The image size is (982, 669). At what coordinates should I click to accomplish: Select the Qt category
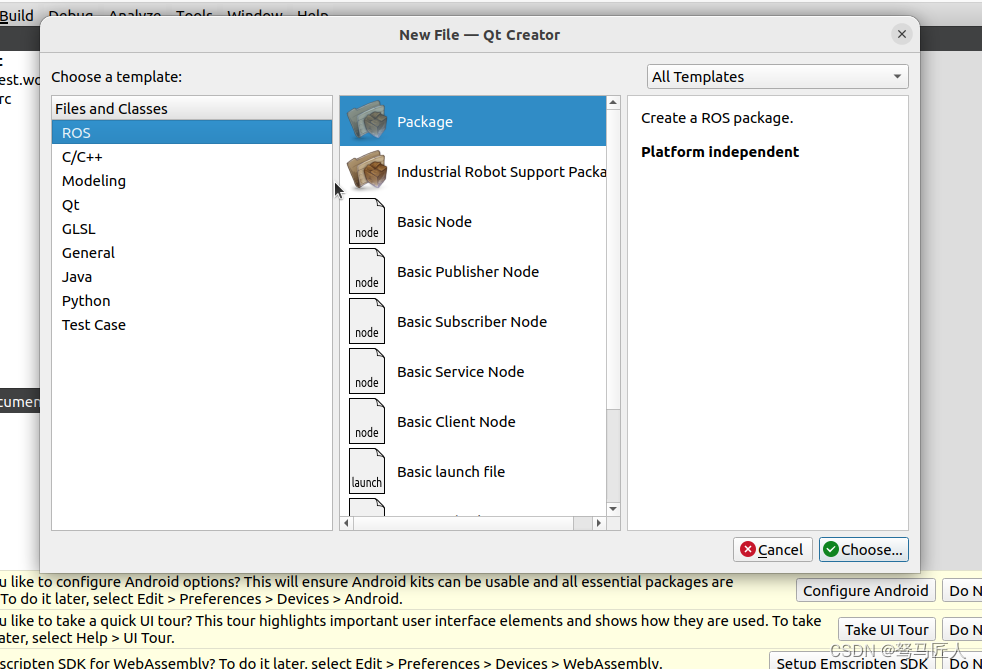click(192, 205)
